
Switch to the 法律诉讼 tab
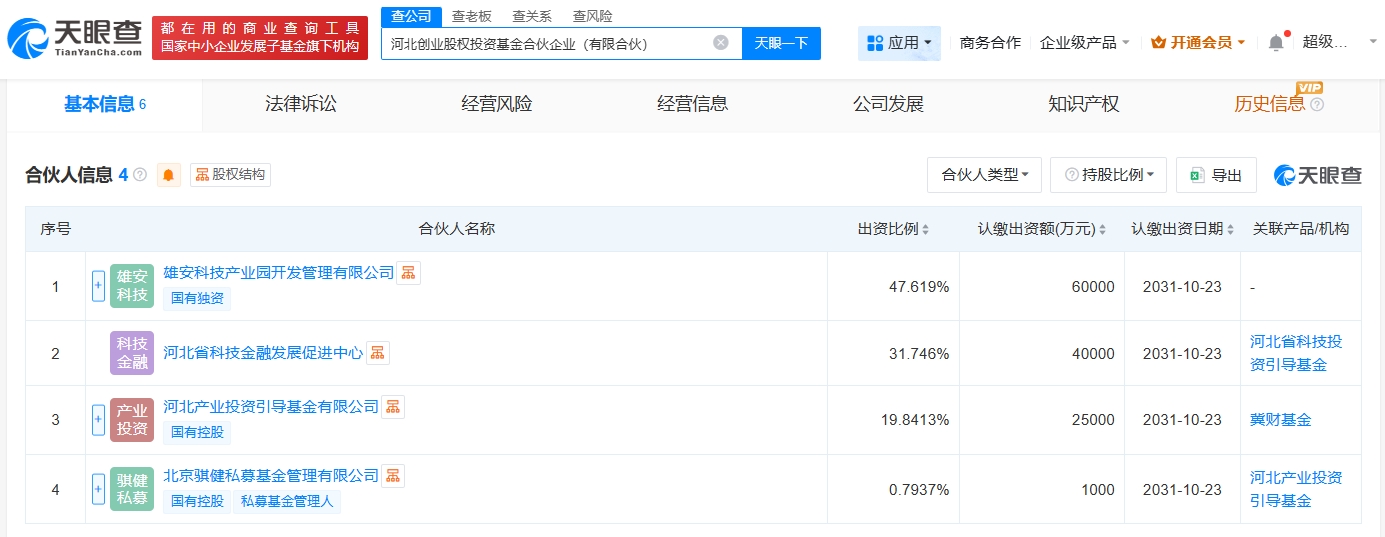[301, 104]
